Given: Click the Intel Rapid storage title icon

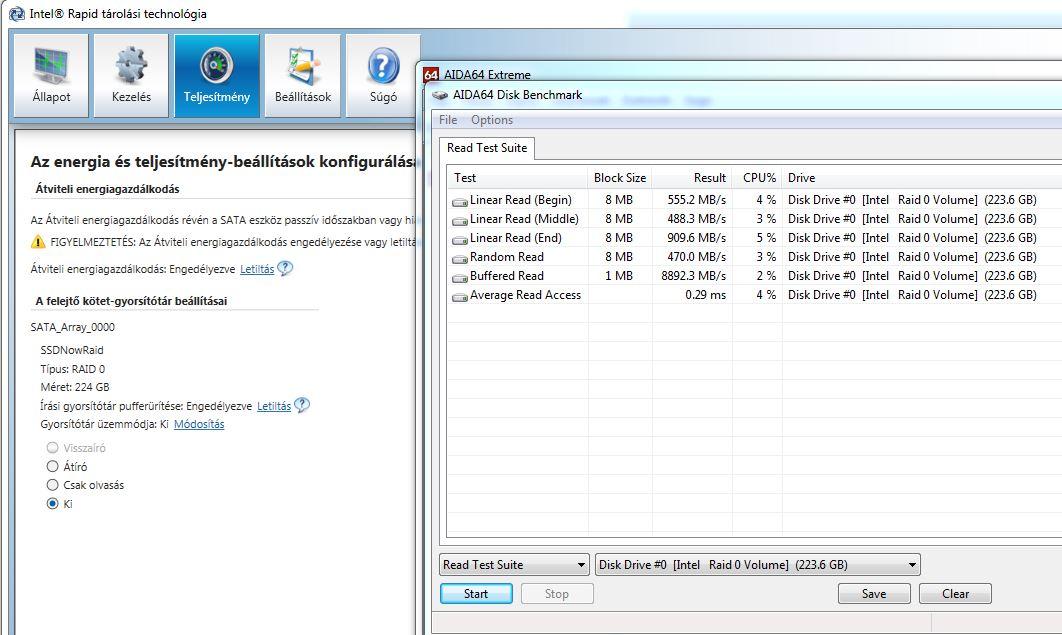Looking at the screenshot, I should pos(16,14).
